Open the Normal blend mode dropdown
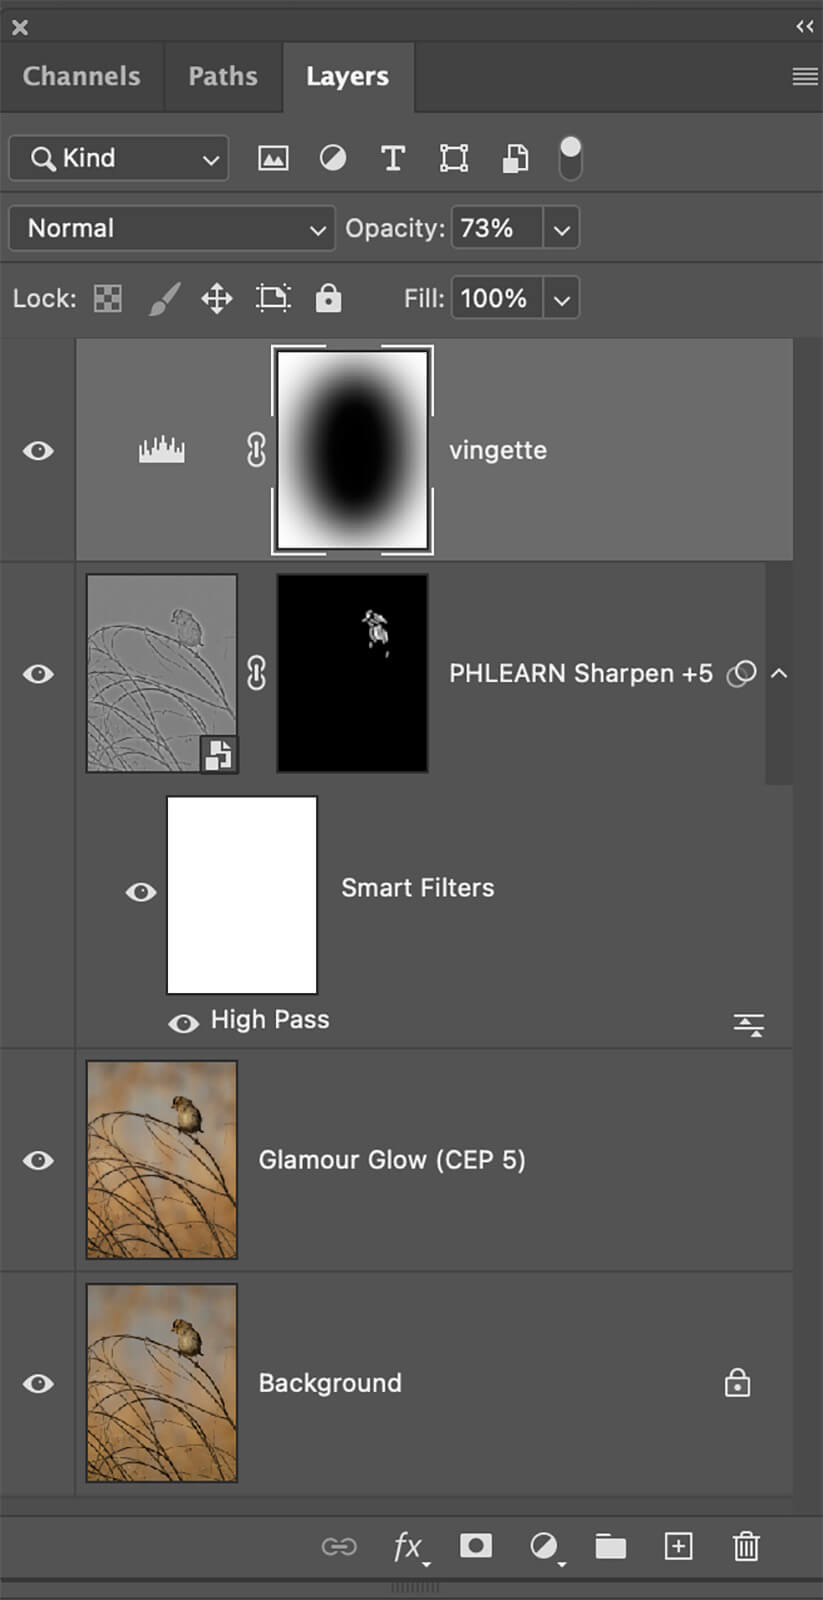 pos(172,228)
